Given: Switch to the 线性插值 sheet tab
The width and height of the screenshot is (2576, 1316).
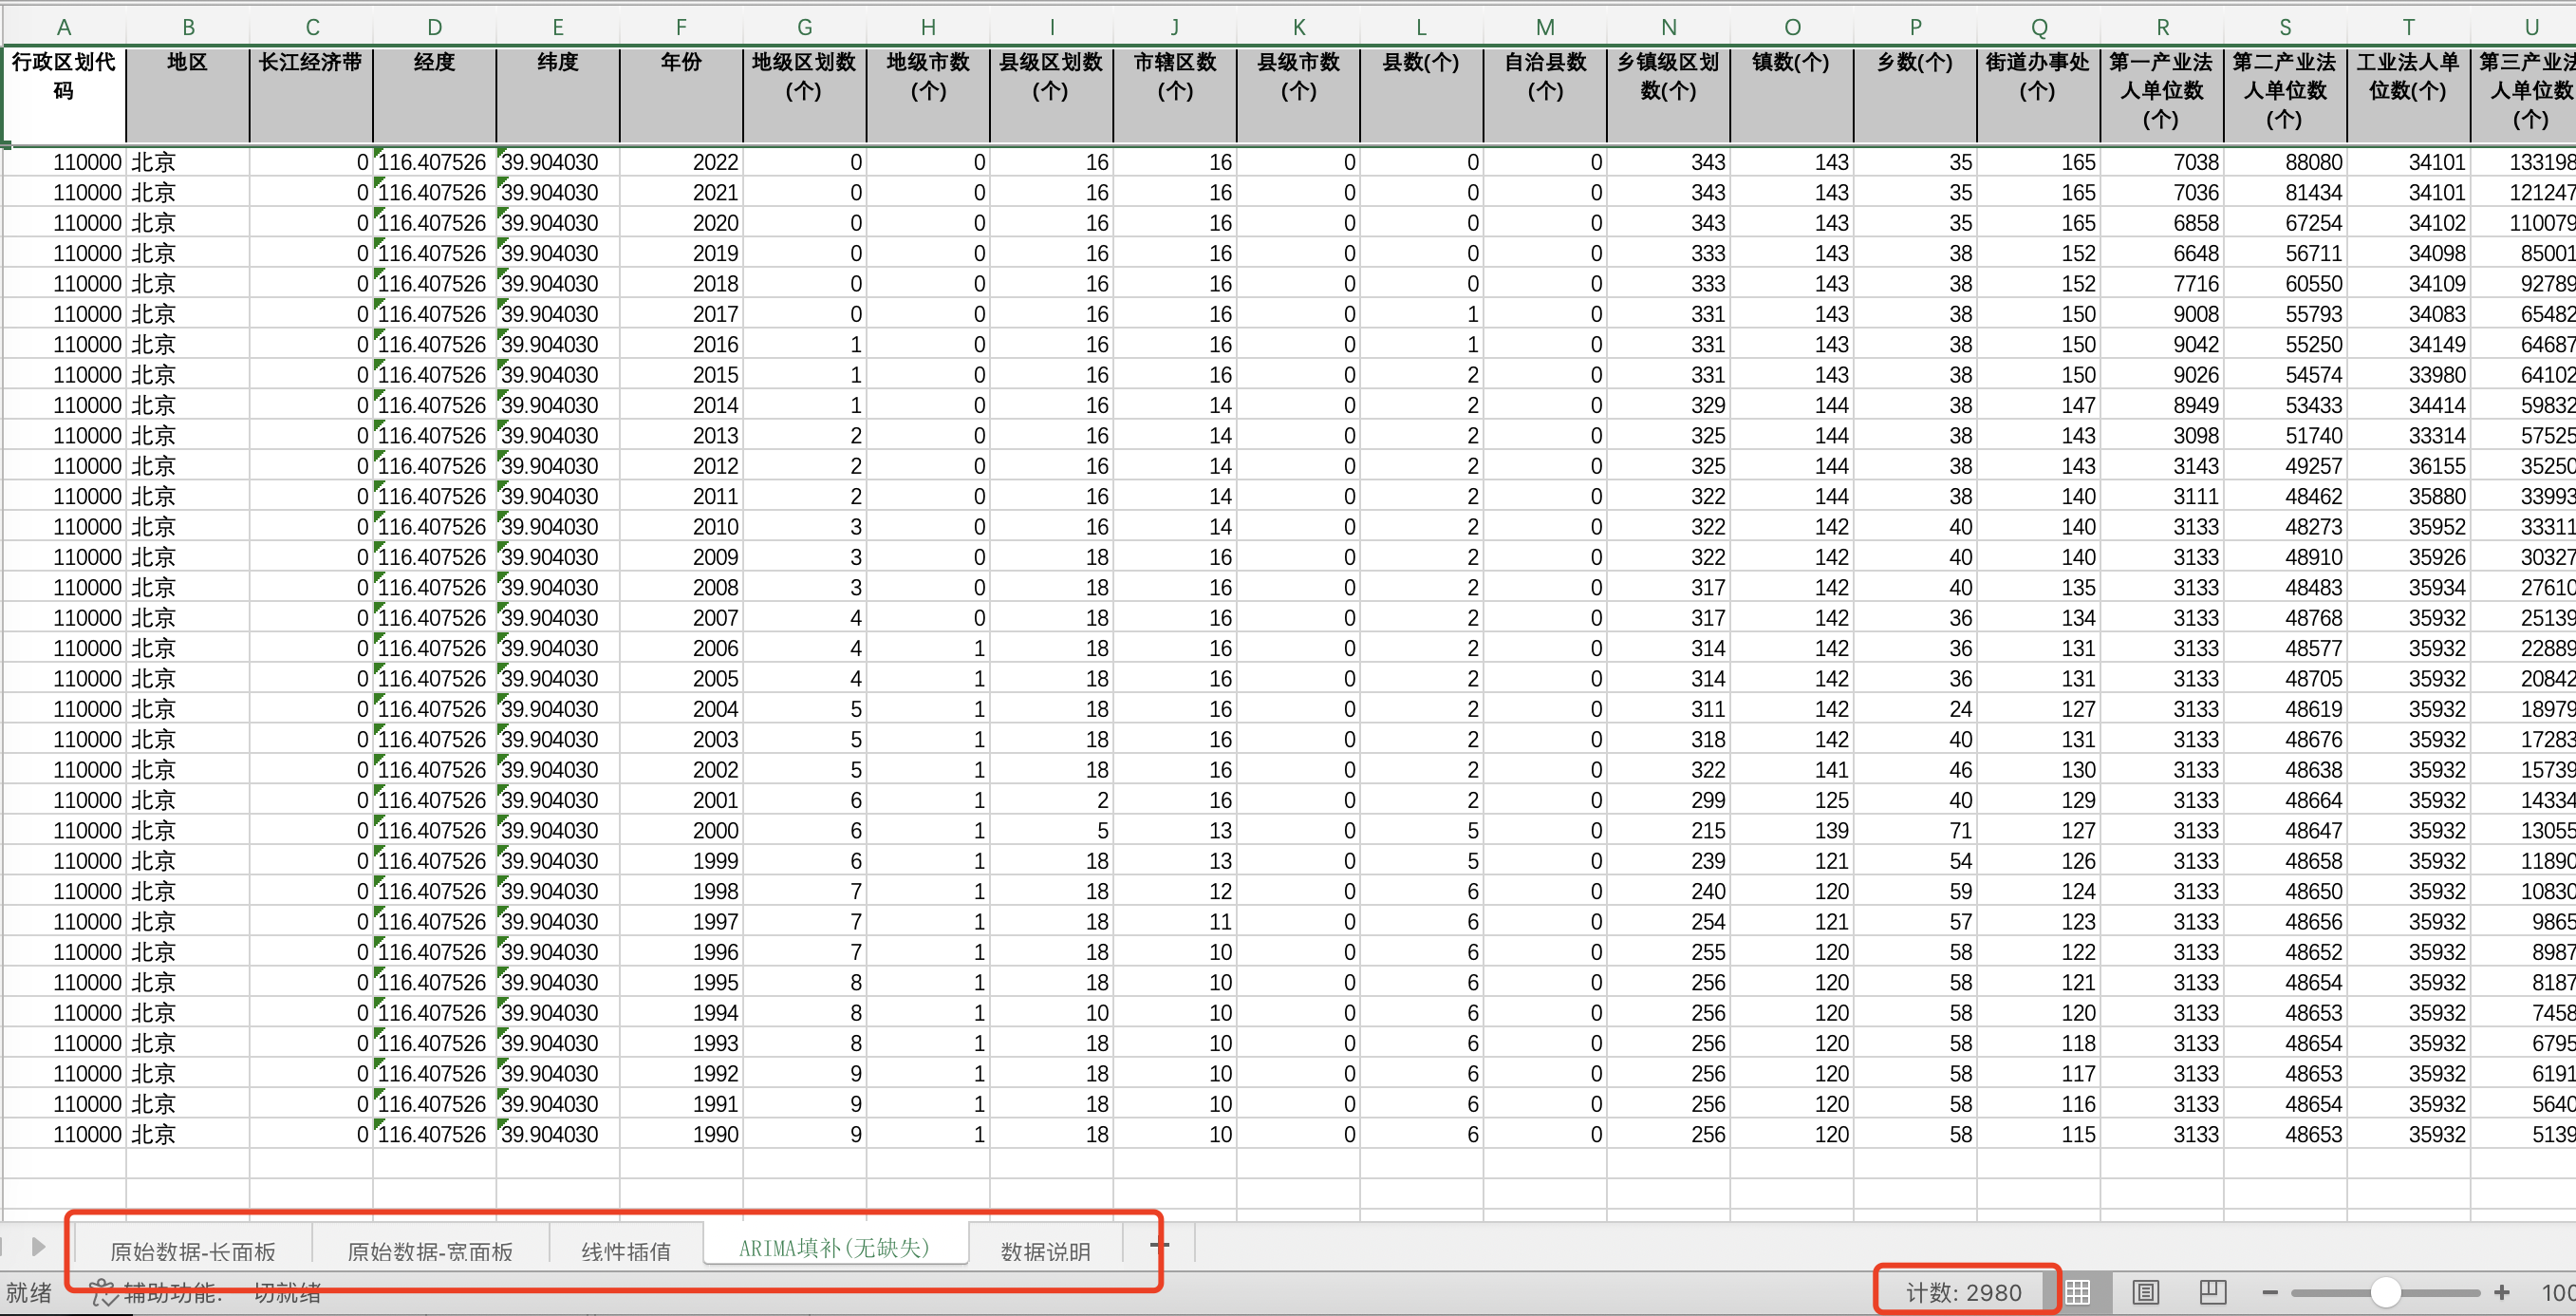Looking at the screenshot, I should pos(626,1251).
